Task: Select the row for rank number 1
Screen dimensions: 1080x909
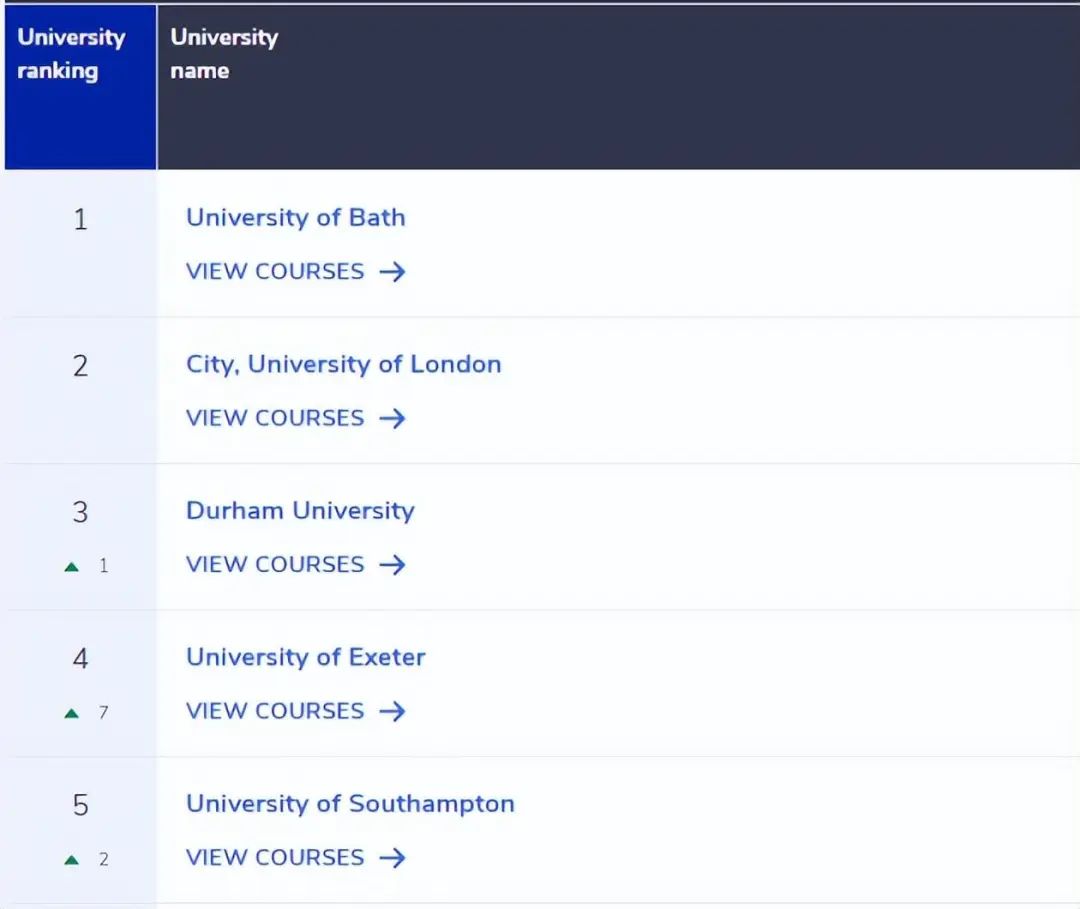Action: (x=80, y=219)
